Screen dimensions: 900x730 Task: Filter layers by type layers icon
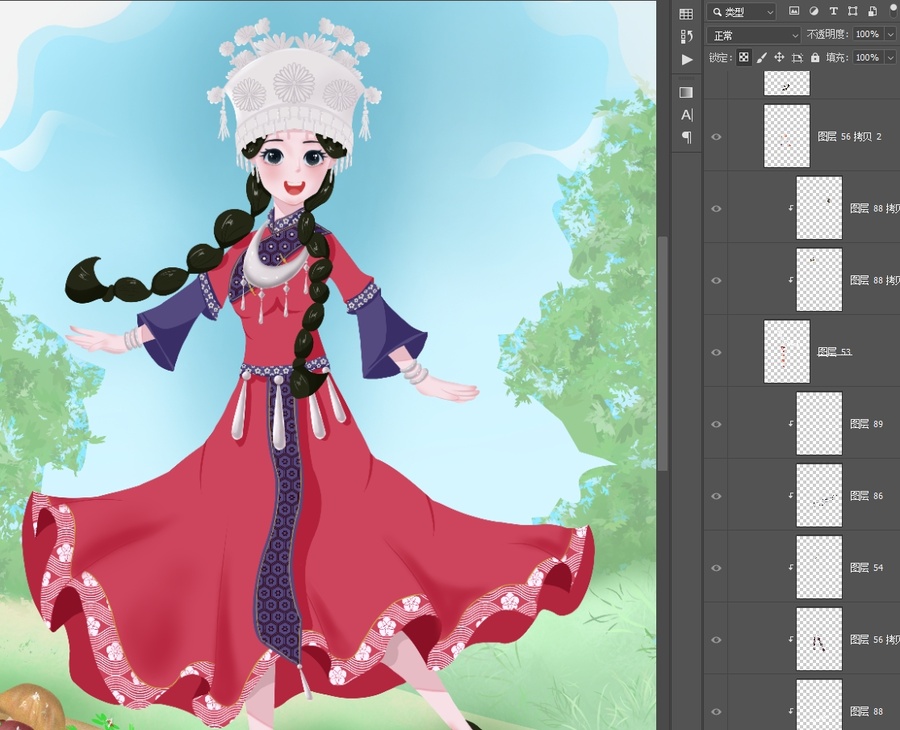coord(833,11)
